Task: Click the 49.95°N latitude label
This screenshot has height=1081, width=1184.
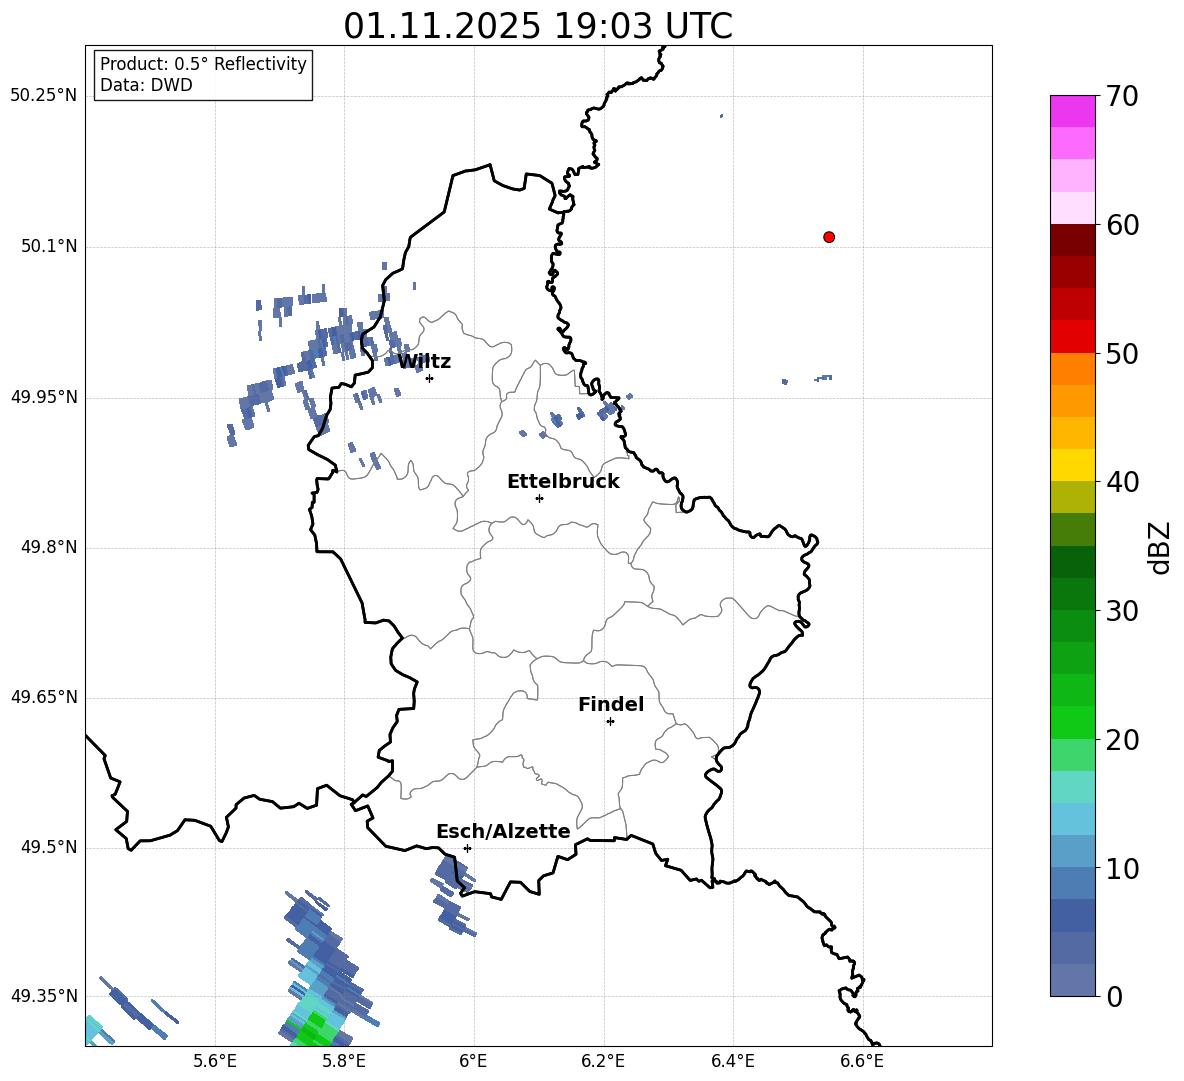Action: 44,396
